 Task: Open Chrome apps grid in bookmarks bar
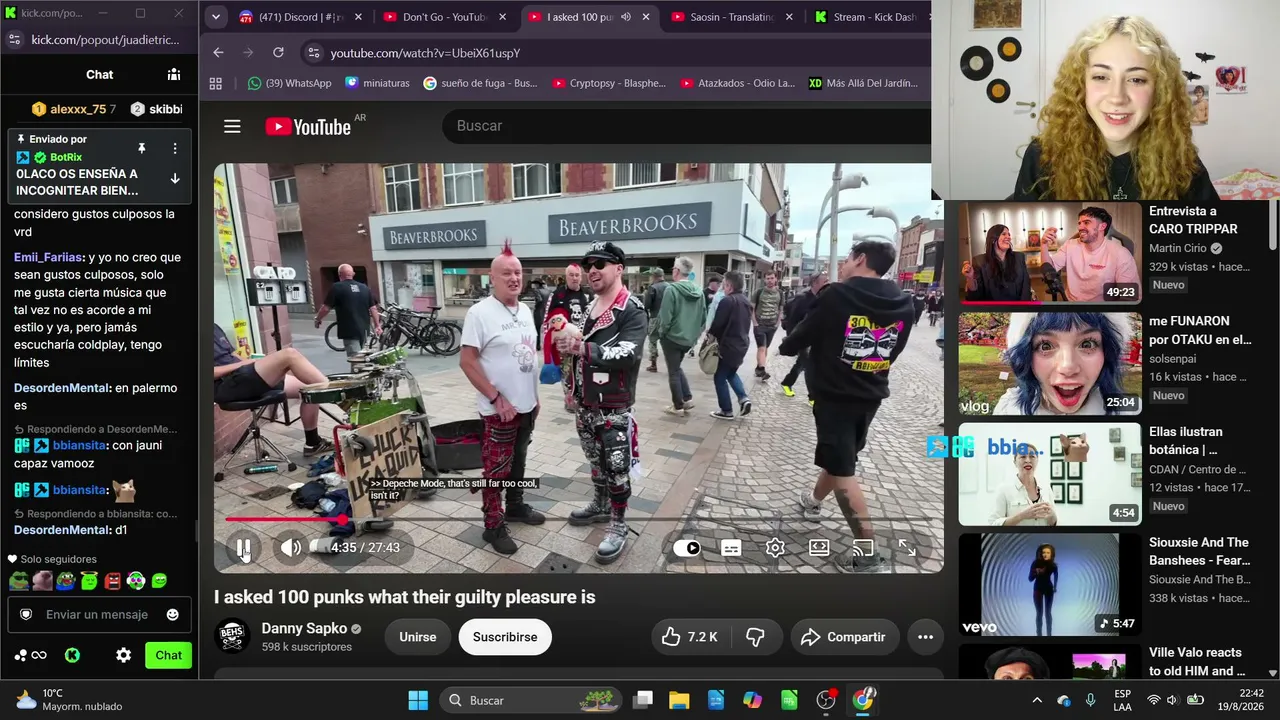[x=216, y=83]
